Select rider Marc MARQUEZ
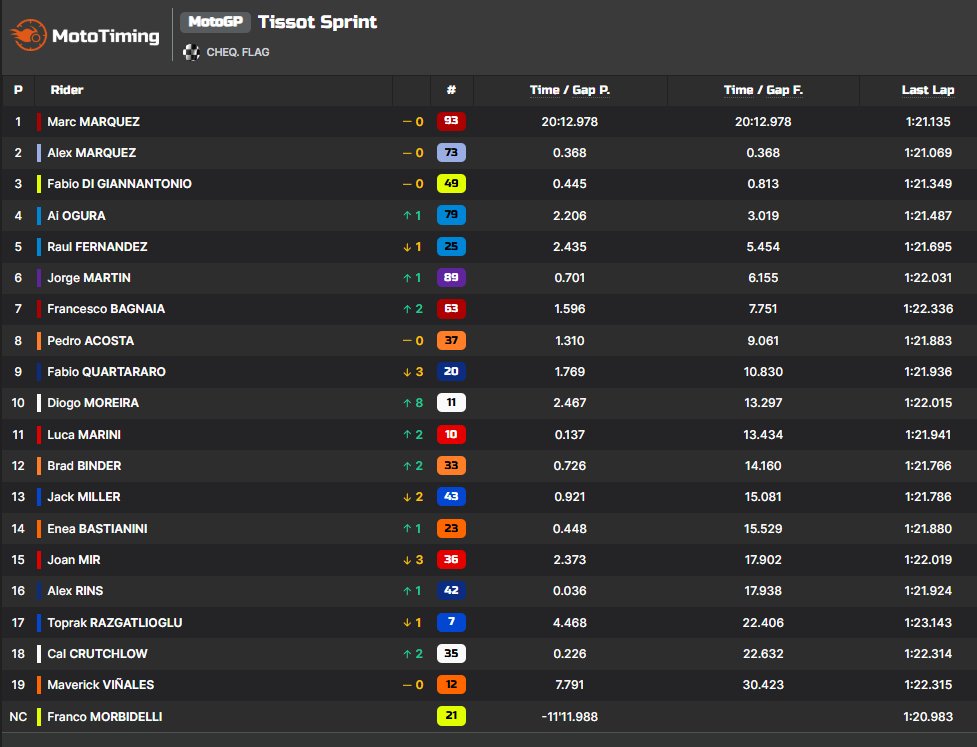The image size is (977, 747). pos(93,121)
